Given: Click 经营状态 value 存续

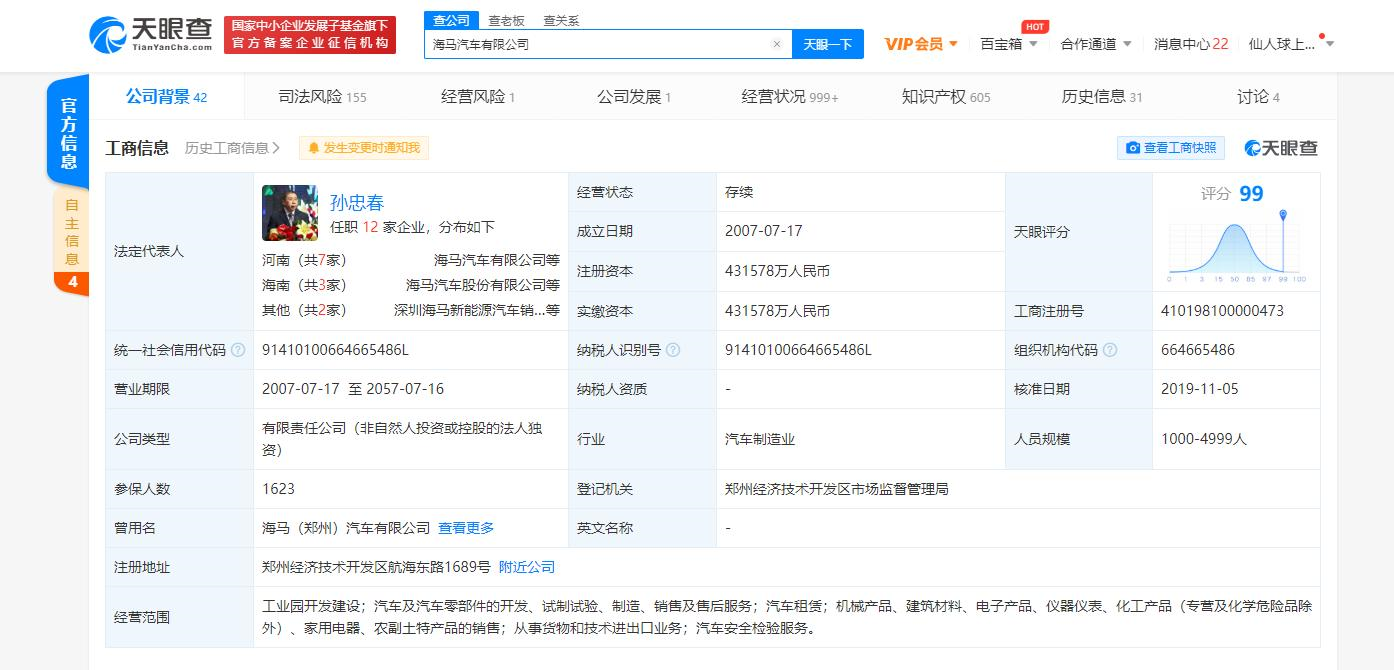Looking at the screenshot, I should point(739,192).
